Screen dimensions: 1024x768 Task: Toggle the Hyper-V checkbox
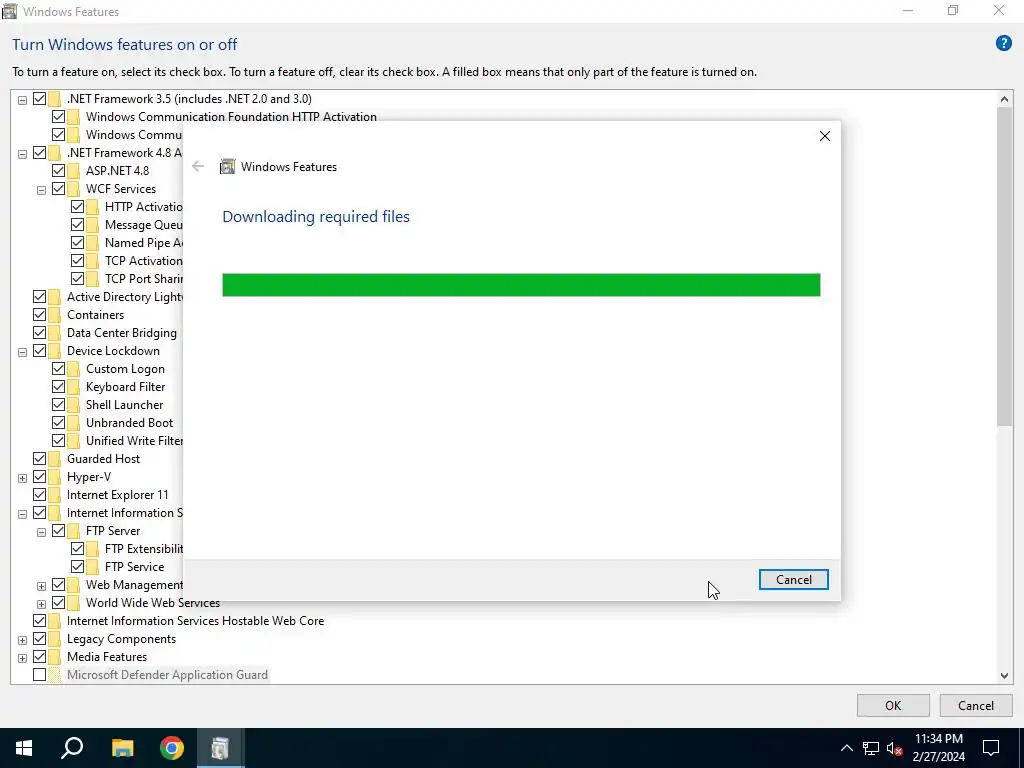39,477
